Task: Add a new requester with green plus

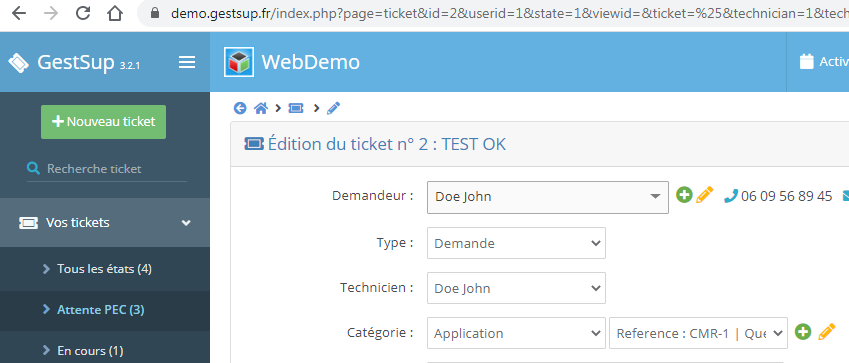Action: point(684,195)
